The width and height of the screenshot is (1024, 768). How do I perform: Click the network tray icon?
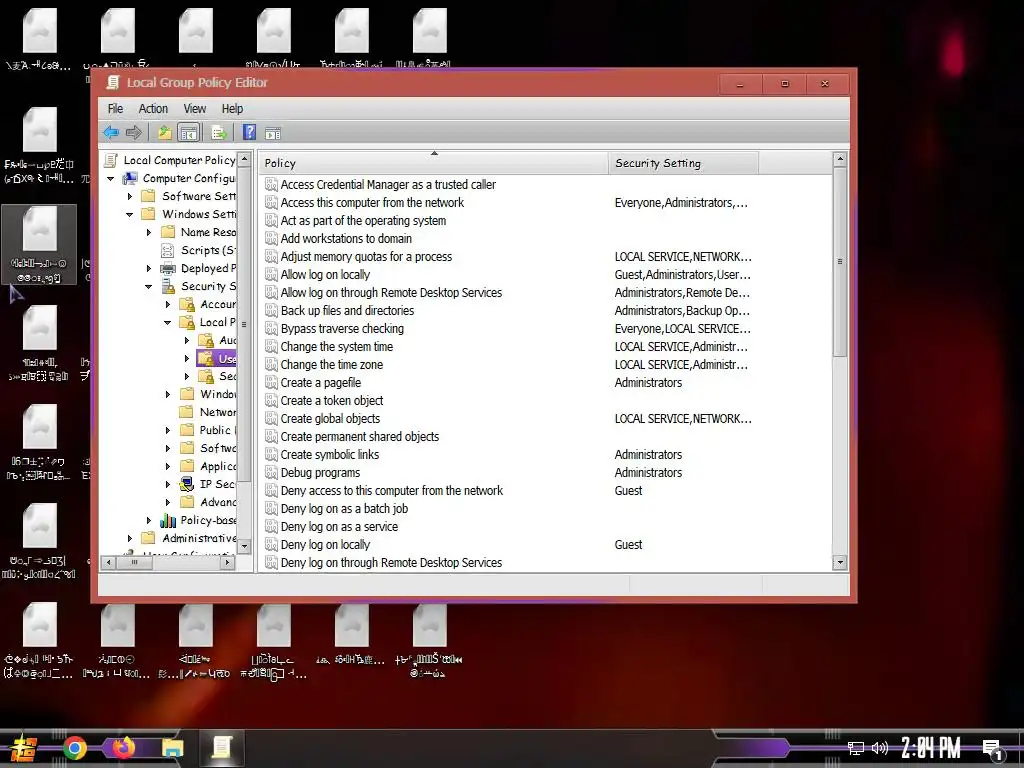[856, 748]
